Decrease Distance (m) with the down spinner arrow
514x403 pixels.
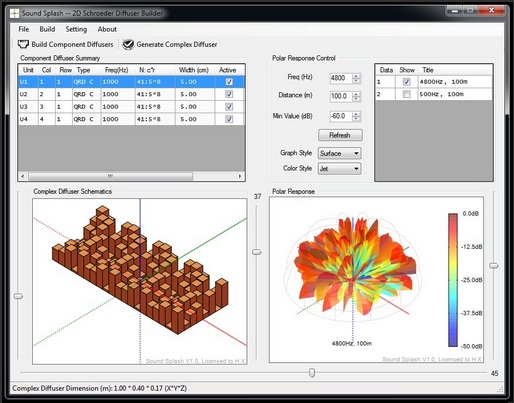(x=356, y=99)
